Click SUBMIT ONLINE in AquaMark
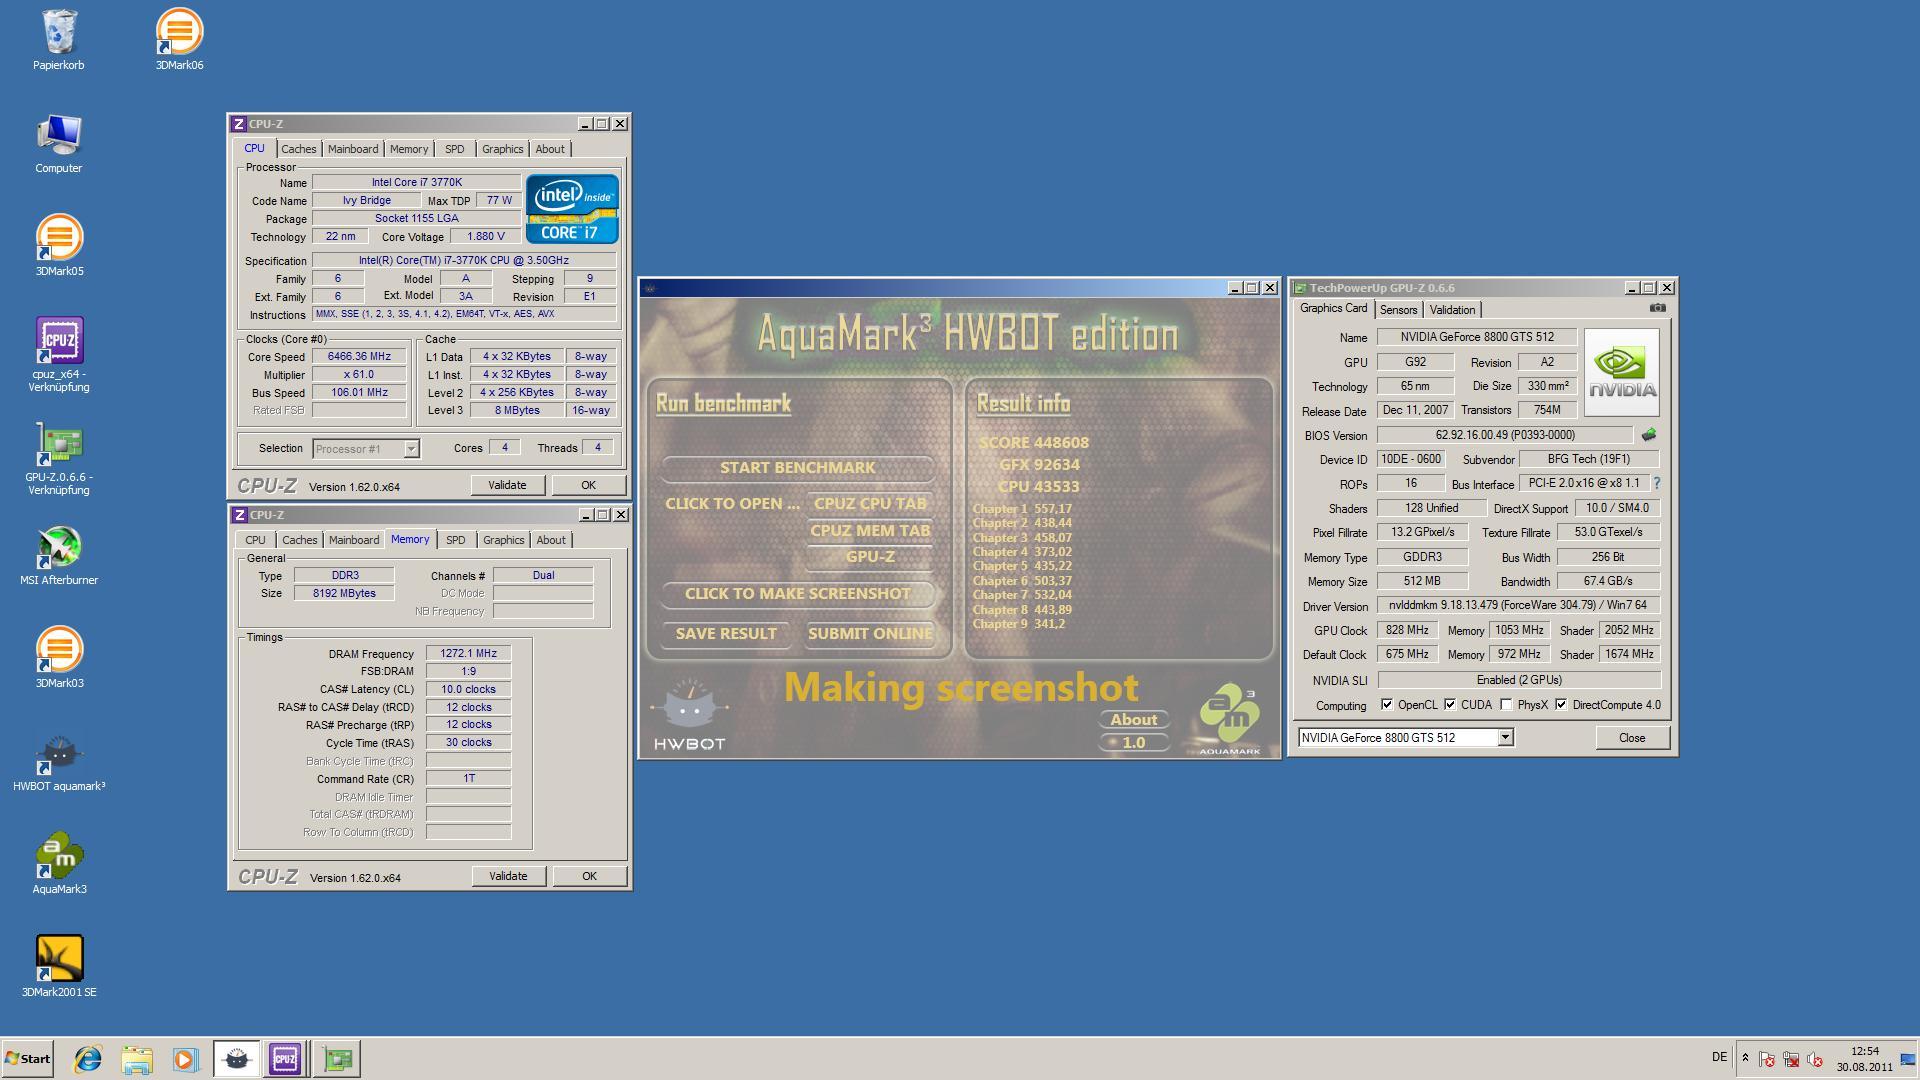This screenshot has height=1080, width=1920. [870, 634]
